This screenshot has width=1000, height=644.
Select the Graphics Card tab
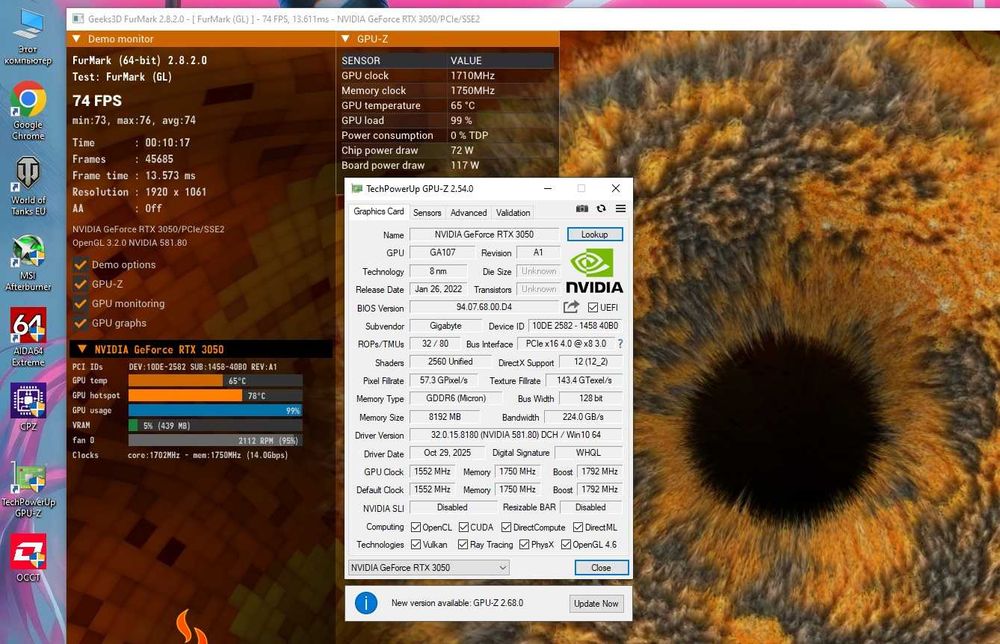[378, 212]
